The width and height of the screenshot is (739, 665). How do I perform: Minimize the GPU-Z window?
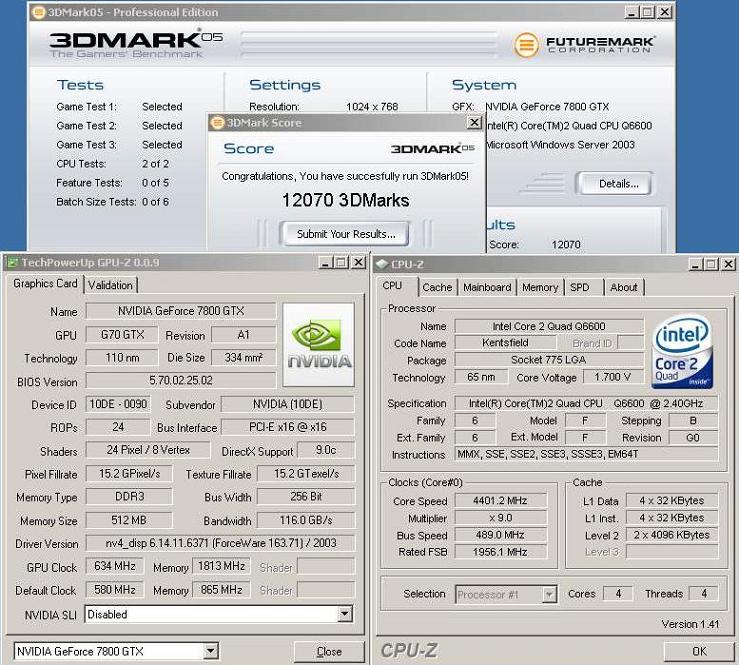pyautogui.click(x=326, y=263)
